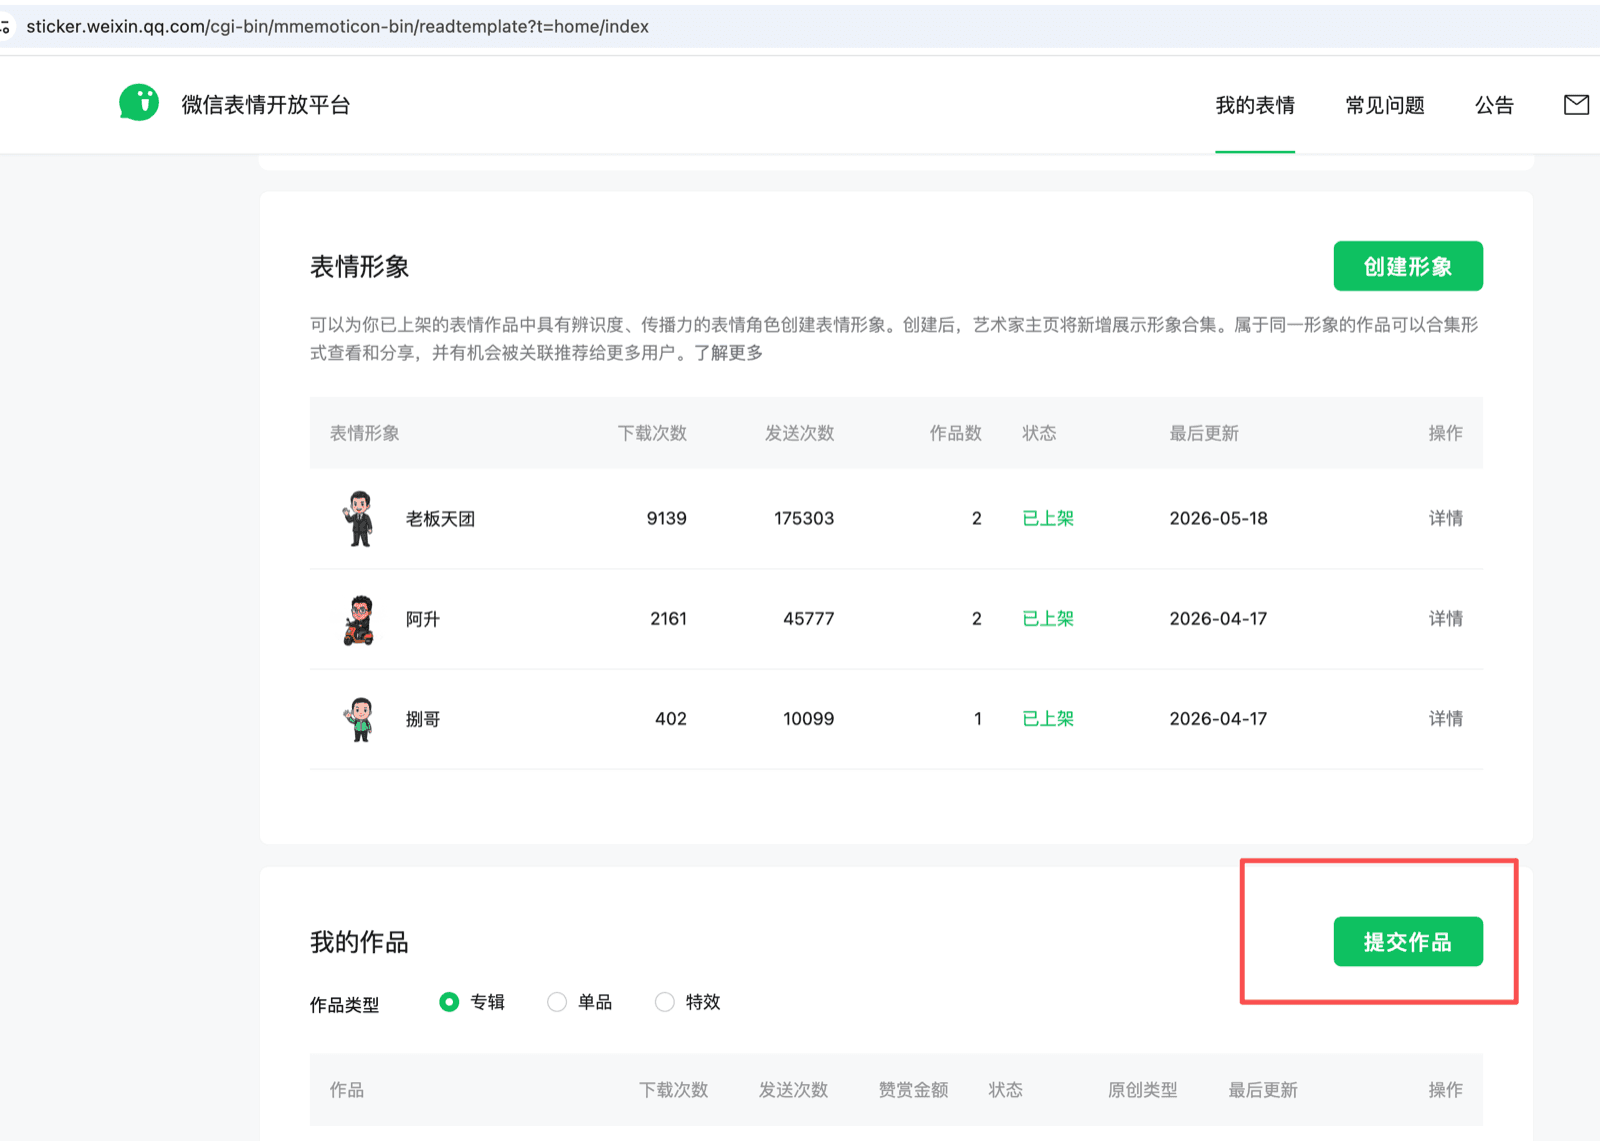Click 赞赏金额 column header
The width and height of the screenshot is (1600, 1141).
913,1090
